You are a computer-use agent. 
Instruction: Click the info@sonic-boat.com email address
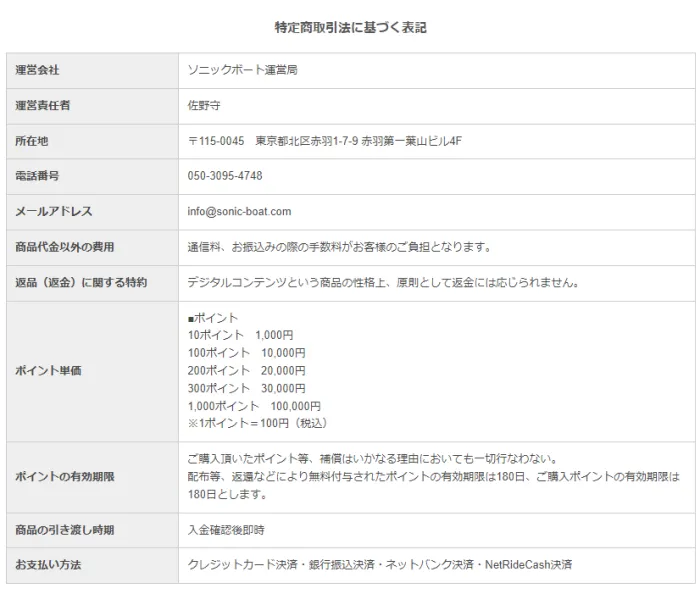click(x=239, y=211)
